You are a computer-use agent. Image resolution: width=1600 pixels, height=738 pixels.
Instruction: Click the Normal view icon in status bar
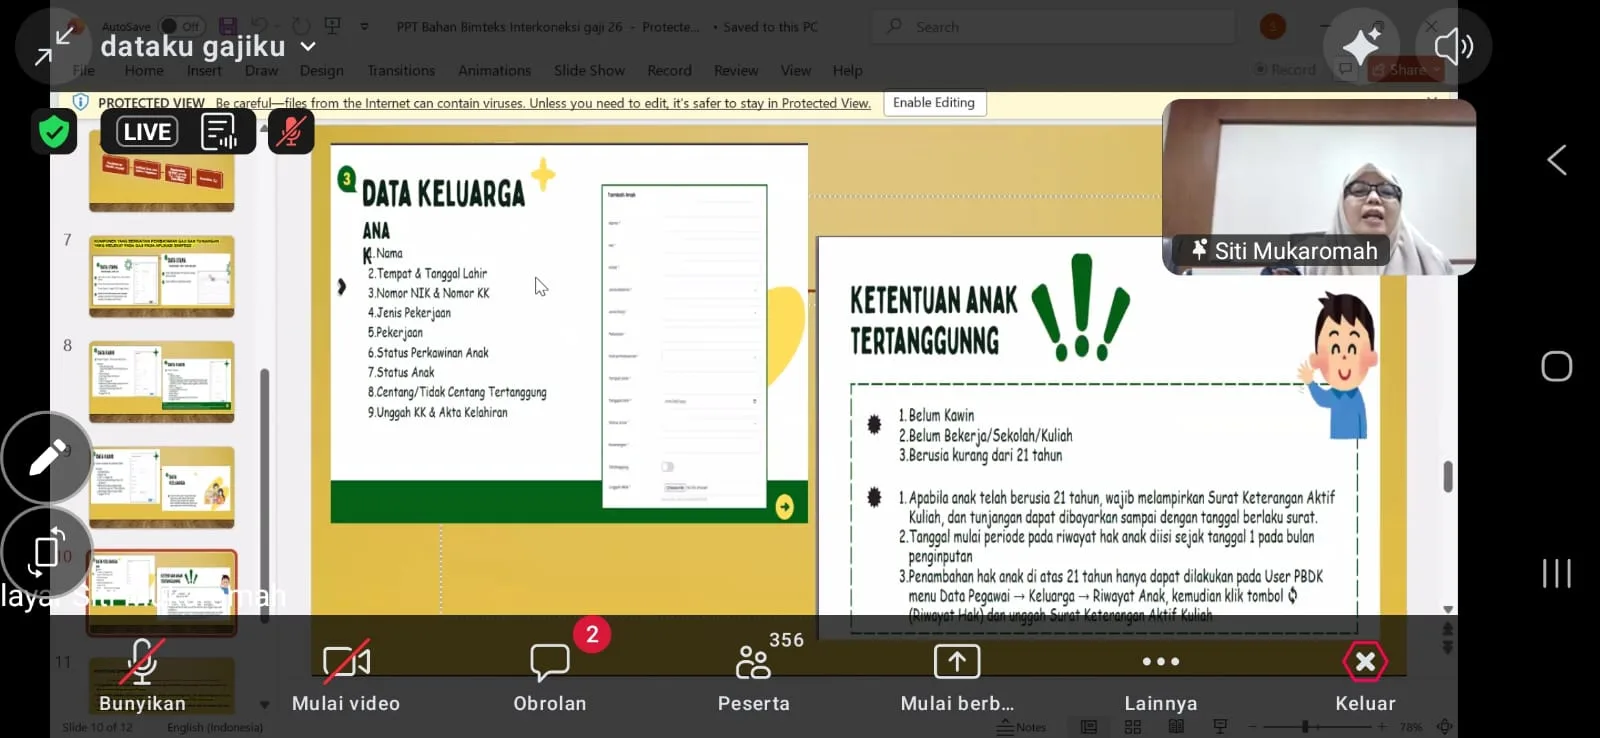pyautogui.click(x=1089, y=727)
